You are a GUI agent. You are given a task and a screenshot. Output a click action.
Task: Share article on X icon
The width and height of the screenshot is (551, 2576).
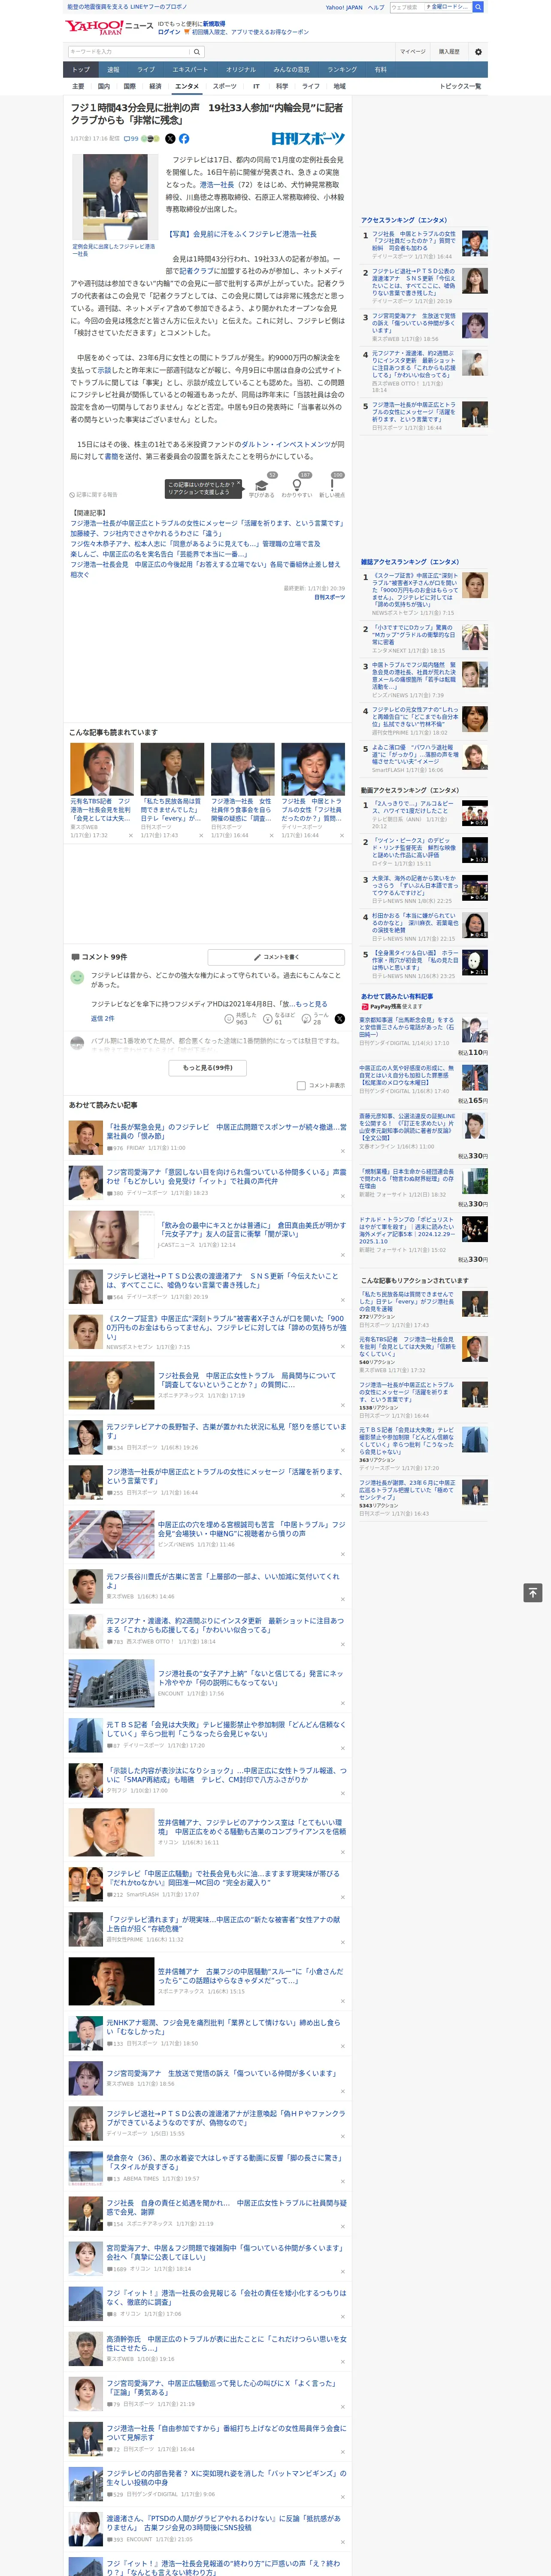[170, 139]
